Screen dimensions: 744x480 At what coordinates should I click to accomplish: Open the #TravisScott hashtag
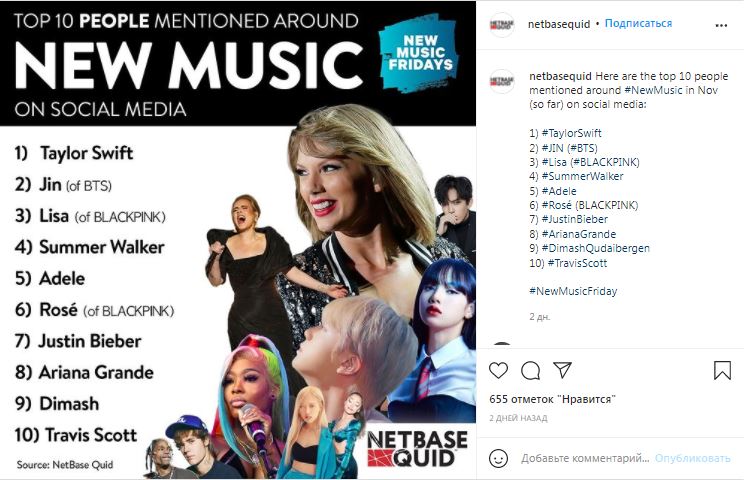click(x=577, y=263)
